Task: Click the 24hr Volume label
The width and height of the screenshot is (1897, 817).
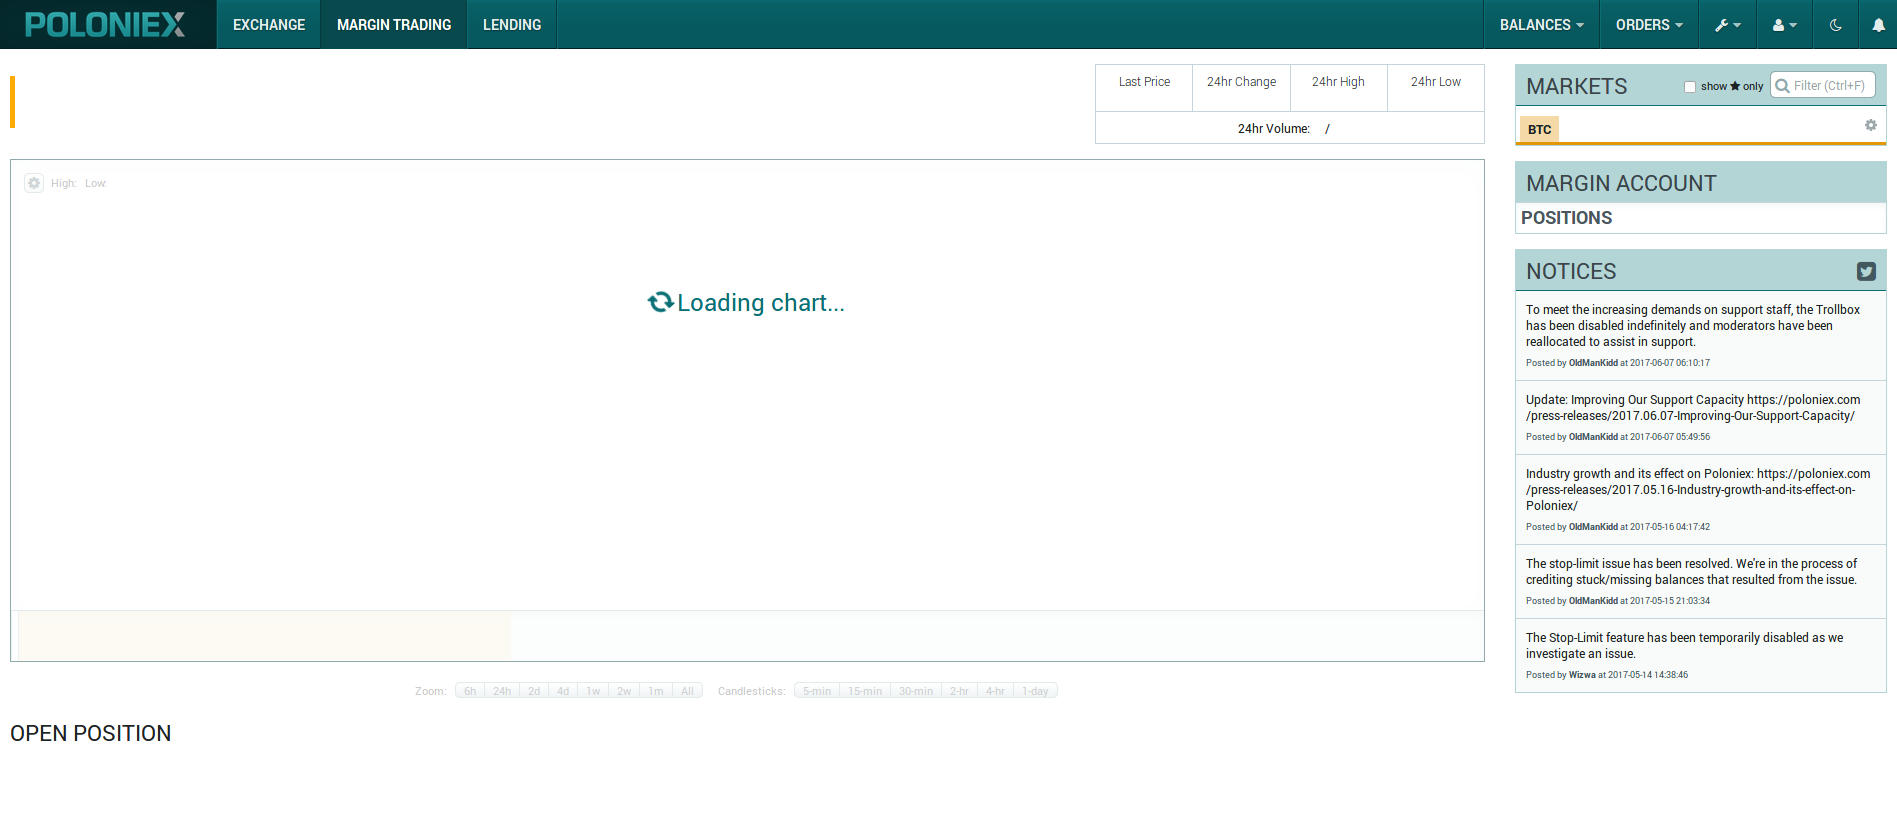Action: click(x=1273, y=129)
